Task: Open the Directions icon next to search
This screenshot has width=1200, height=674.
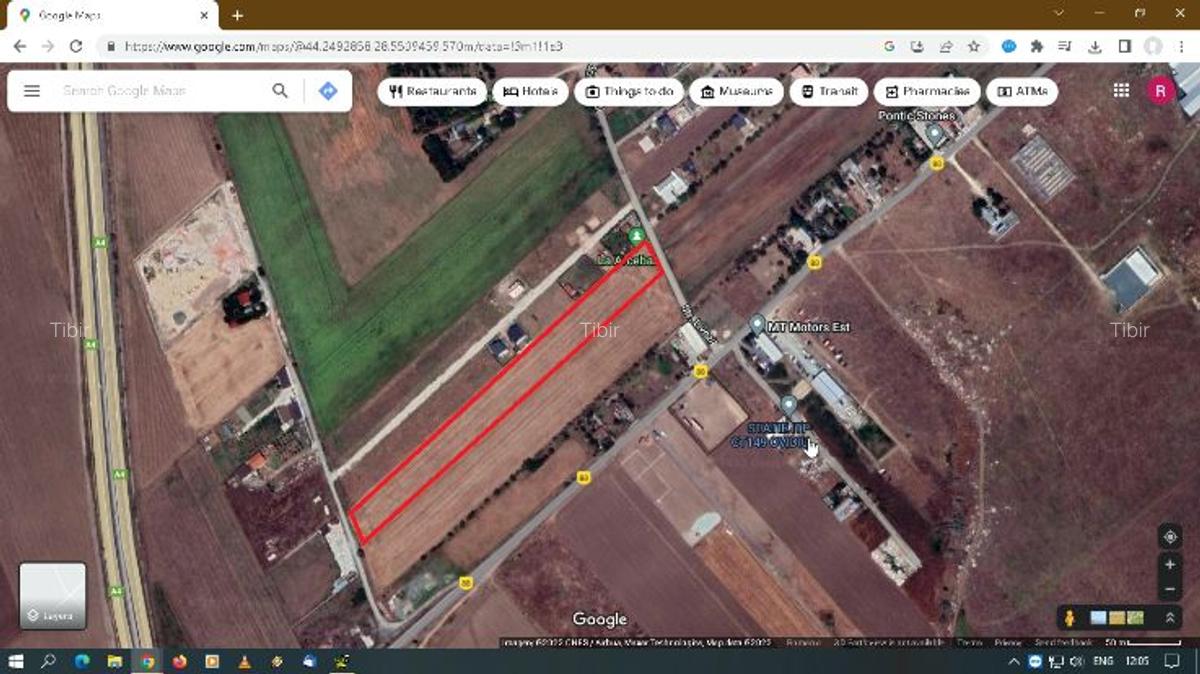Action: tap(329, 90)
